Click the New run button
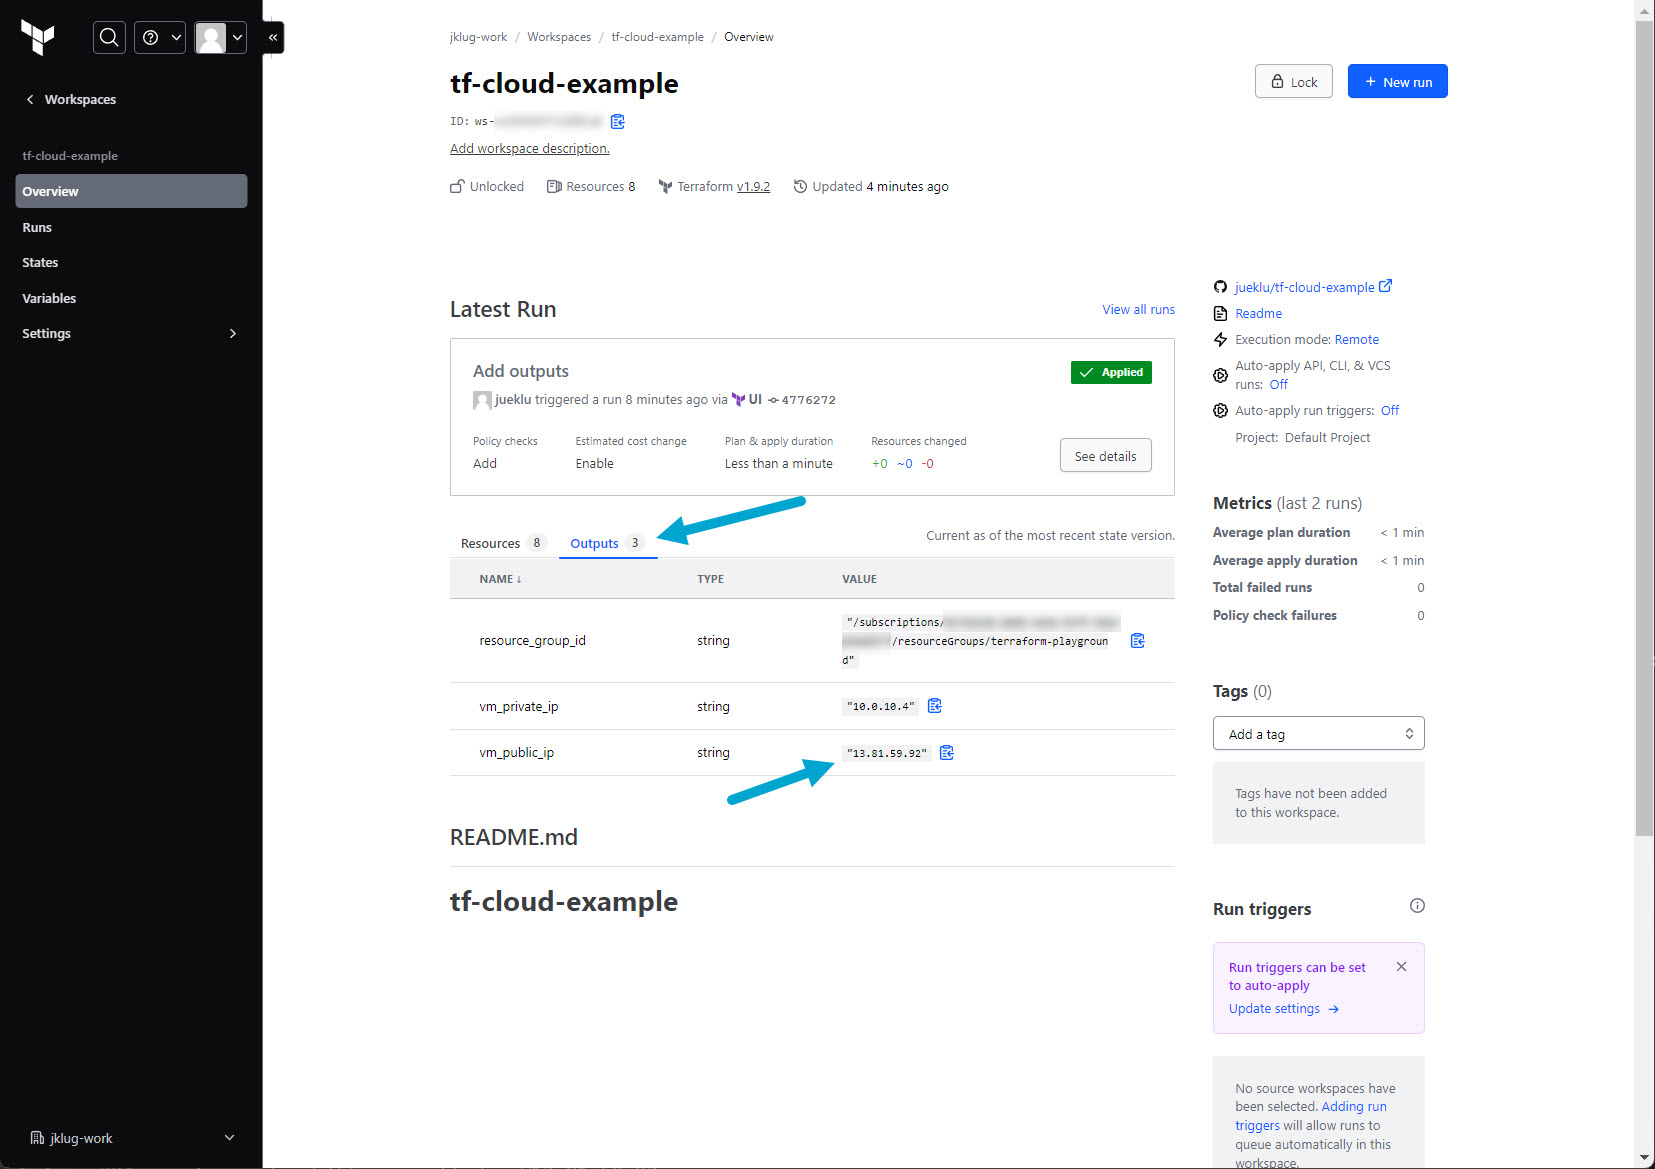 point(1397,82)
